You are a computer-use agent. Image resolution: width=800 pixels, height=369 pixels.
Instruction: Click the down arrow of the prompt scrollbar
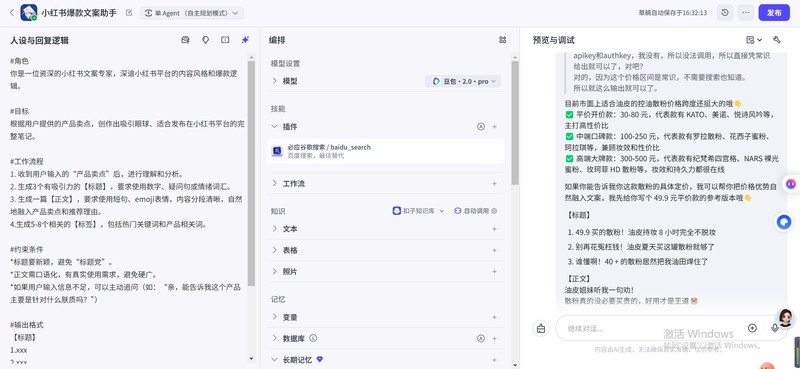(251, 359)
